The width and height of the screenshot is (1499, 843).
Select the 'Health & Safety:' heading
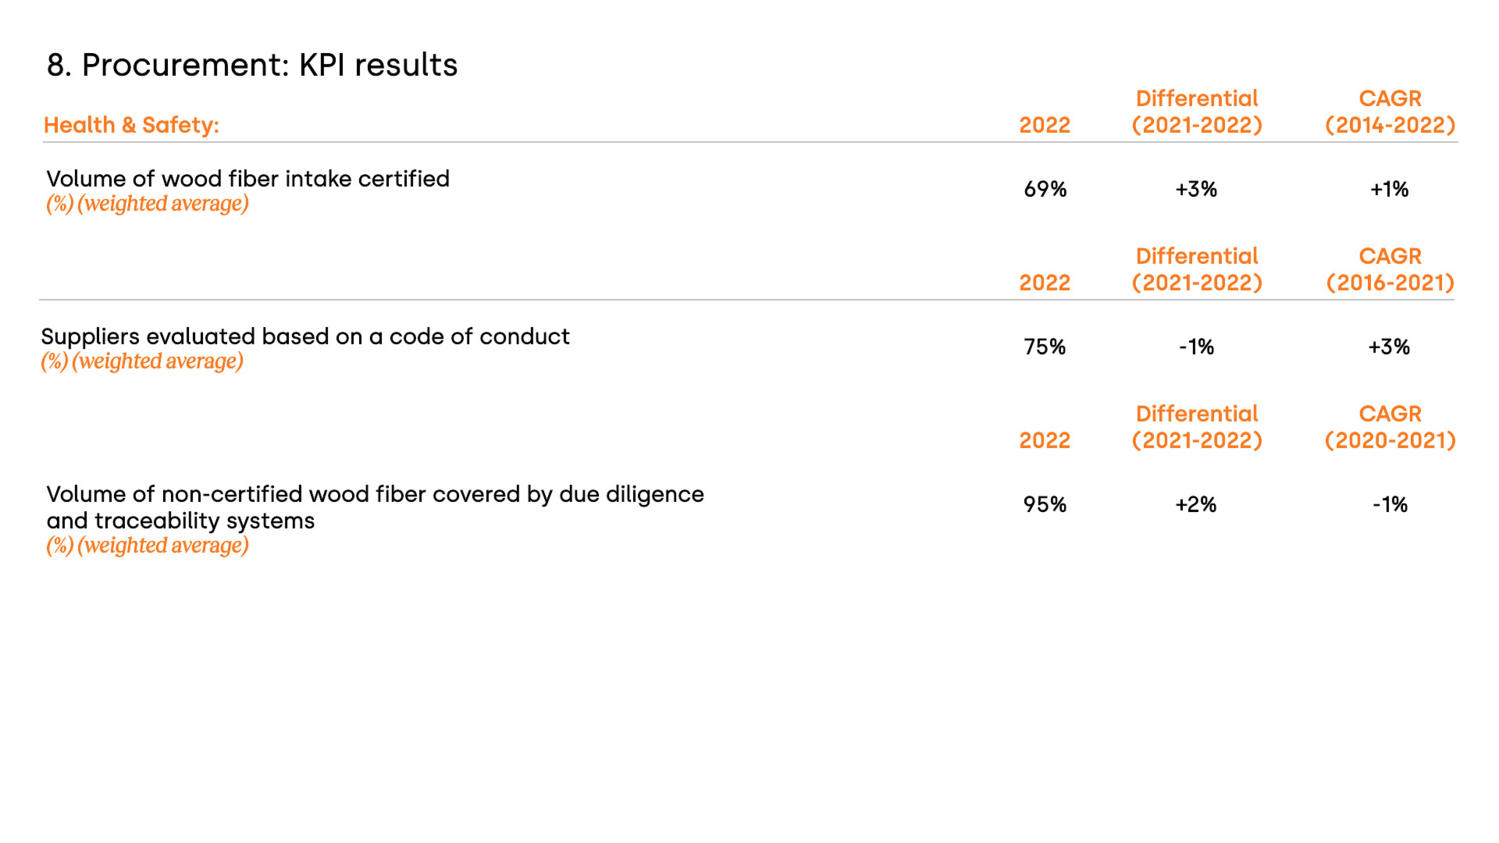pyautogui.click(x=131, y=125)
